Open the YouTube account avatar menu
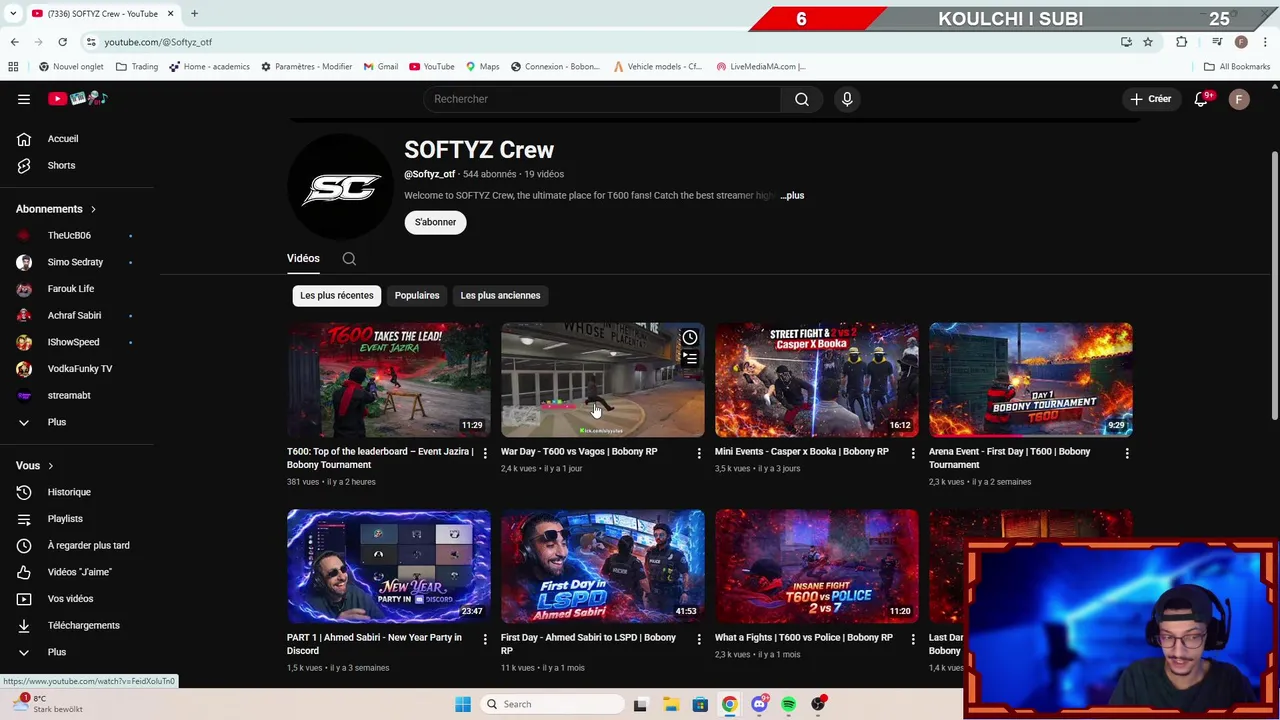Image resolution: width=1280 pixels, height=720 pixels. (x=1239, y=99)
